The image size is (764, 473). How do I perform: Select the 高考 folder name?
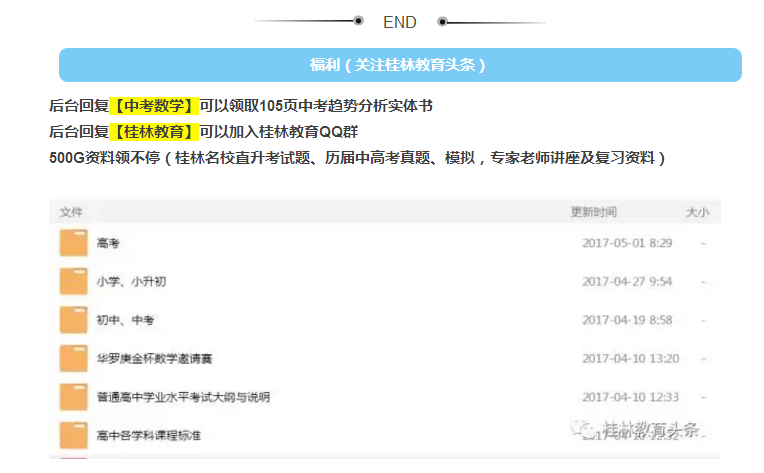108,243
